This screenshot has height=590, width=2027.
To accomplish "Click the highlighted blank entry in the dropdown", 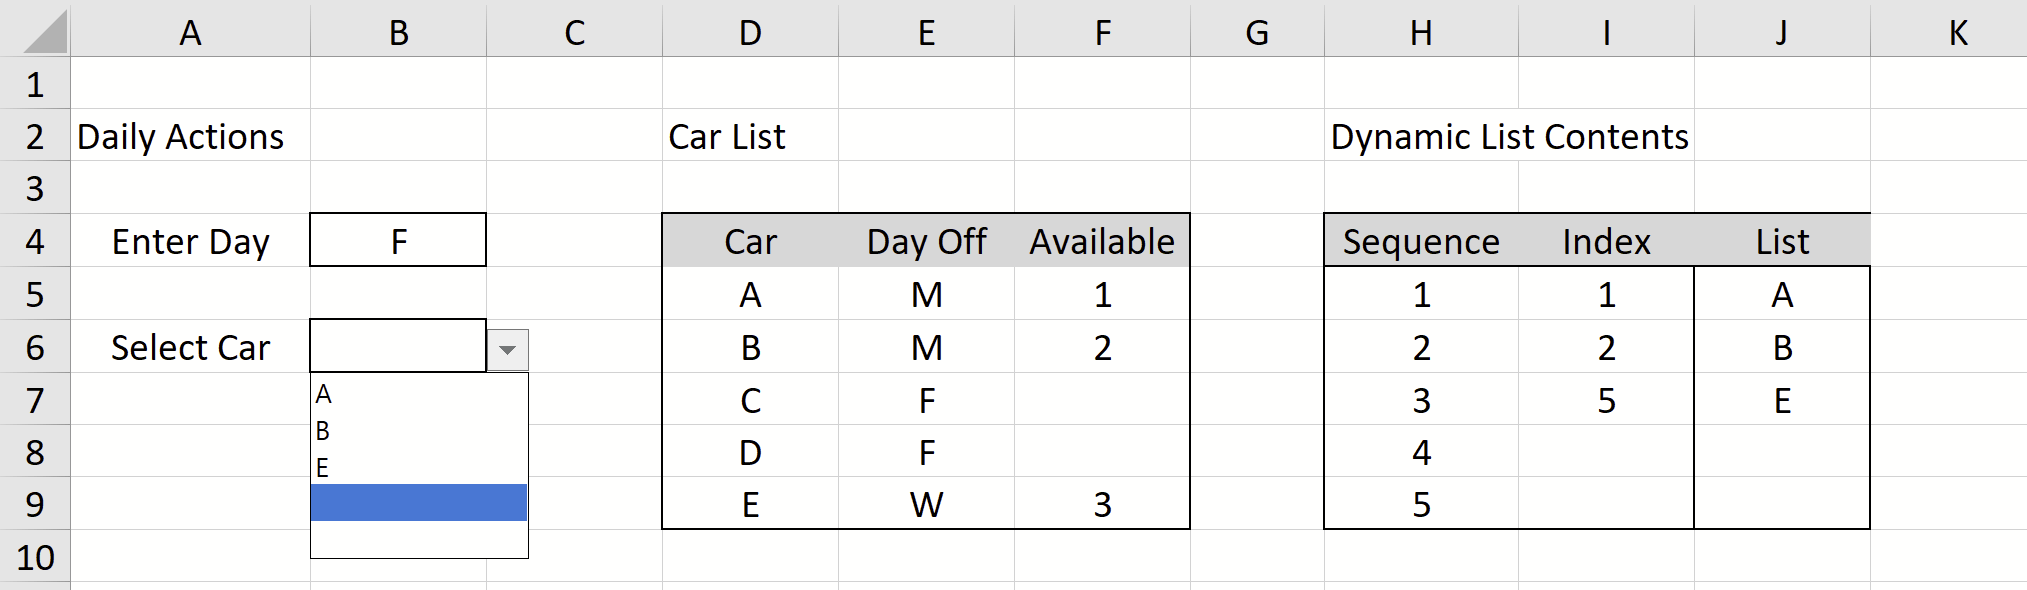I will (419, 503).
